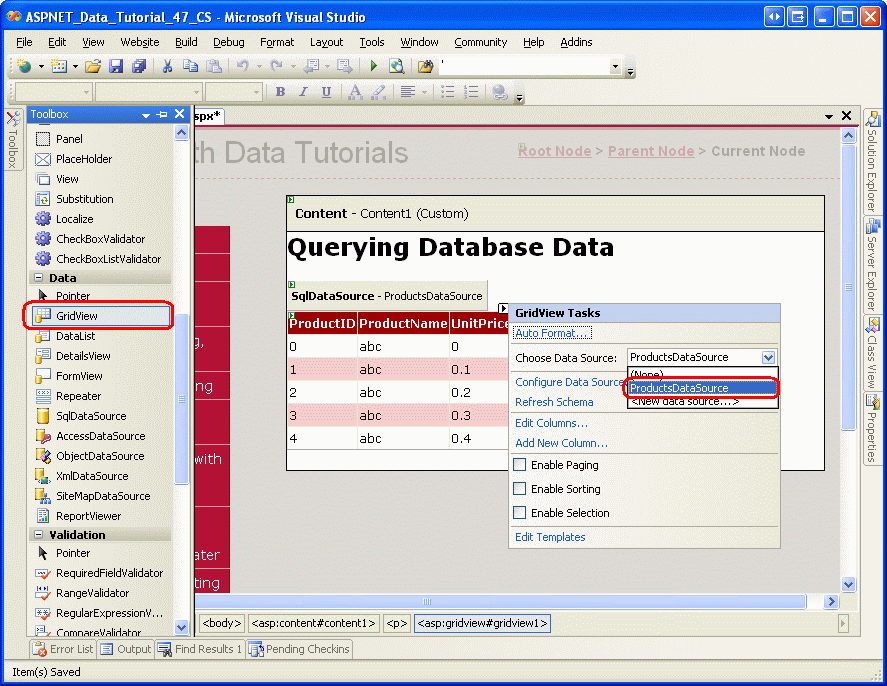Image resolution: width=887 pixels, height=686 pixels.
Task: Click the Edit Columns link
Action: [551, 423]
